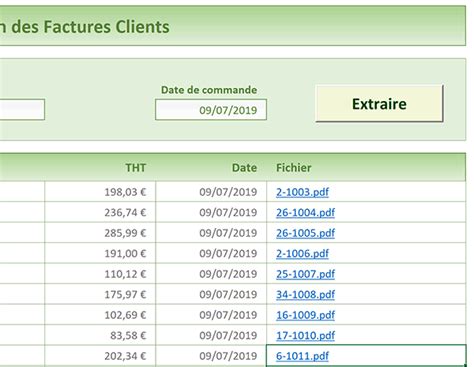Open the 17-1010.pdf file link
474x367 pixels.
pos(305,336)
